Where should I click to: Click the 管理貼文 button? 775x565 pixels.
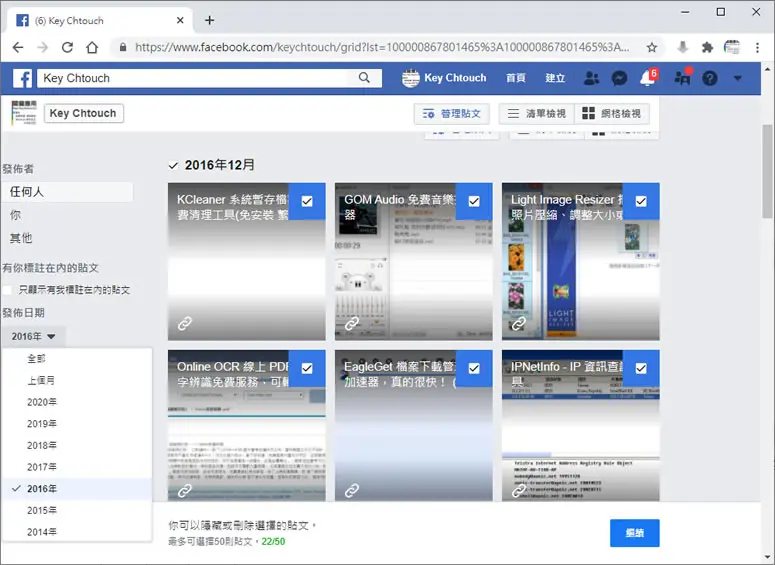tap(452, 114)
